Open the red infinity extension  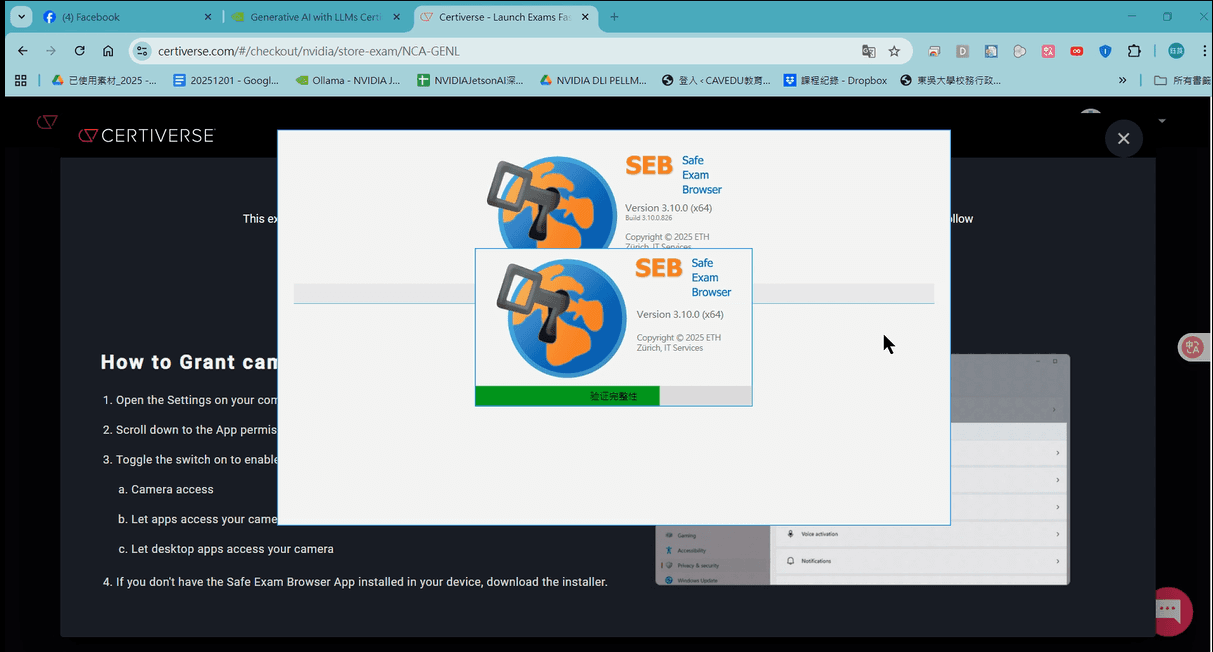pyautogui.click(x=1077, y=51)
